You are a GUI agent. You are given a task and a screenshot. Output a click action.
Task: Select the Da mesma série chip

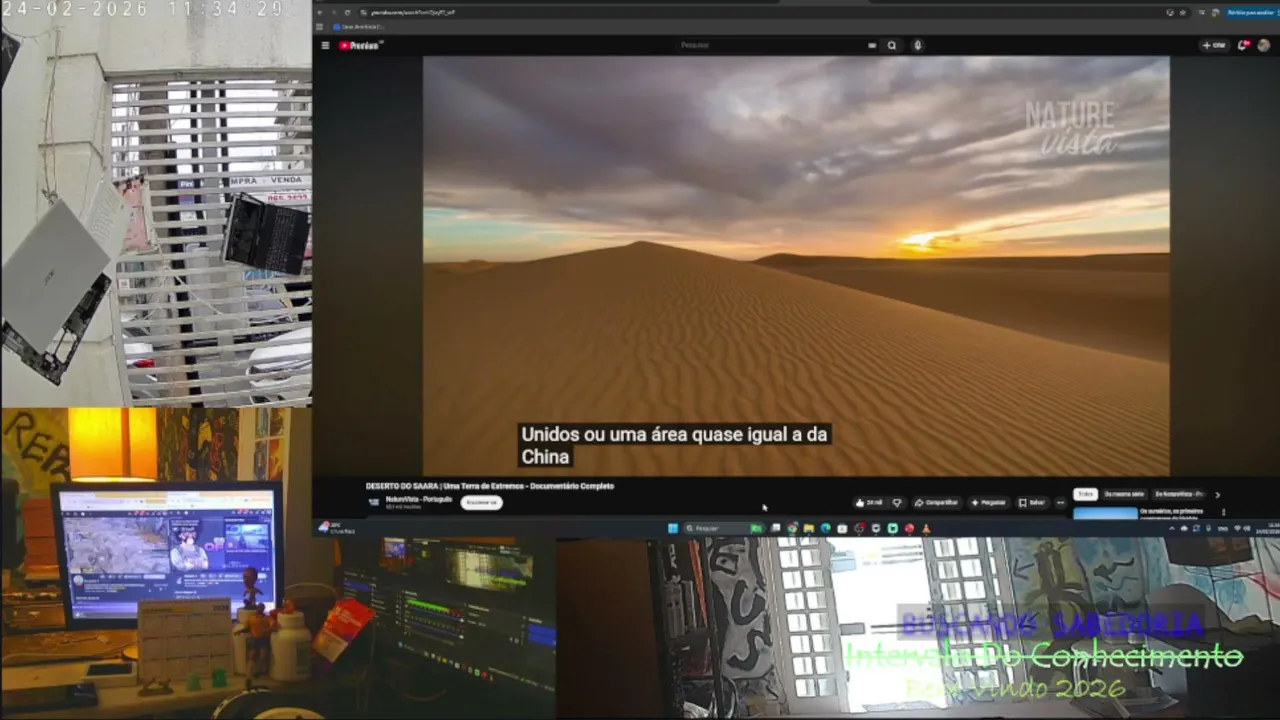pyautogui.click(x=1125, y=494)
